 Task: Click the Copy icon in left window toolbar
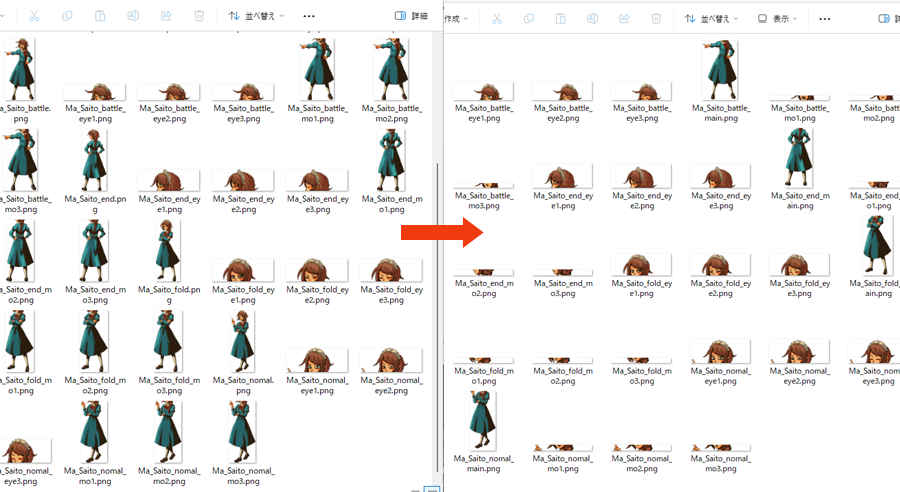click(x=67, y=17)
